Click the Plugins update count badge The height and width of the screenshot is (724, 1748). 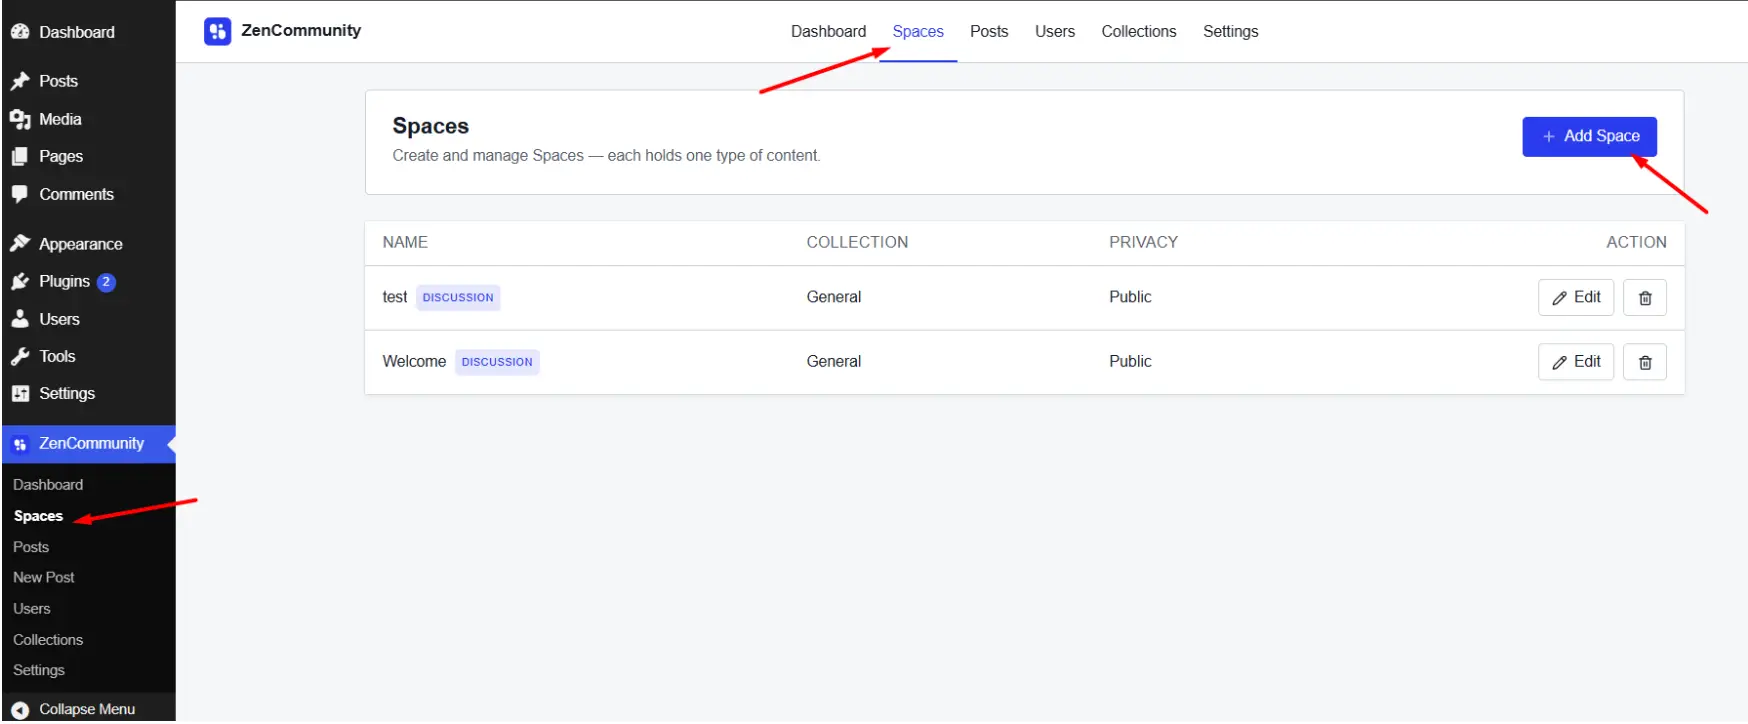pos(106,282)
